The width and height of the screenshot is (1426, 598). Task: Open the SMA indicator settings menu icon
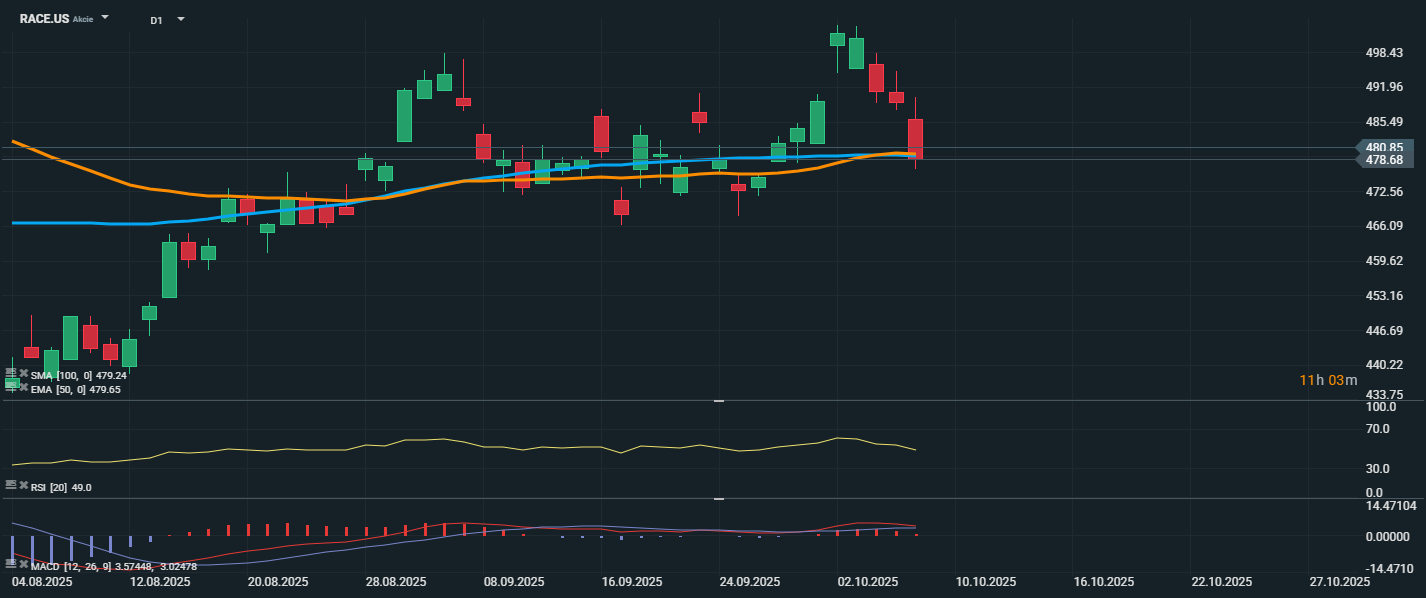point(11,374)
